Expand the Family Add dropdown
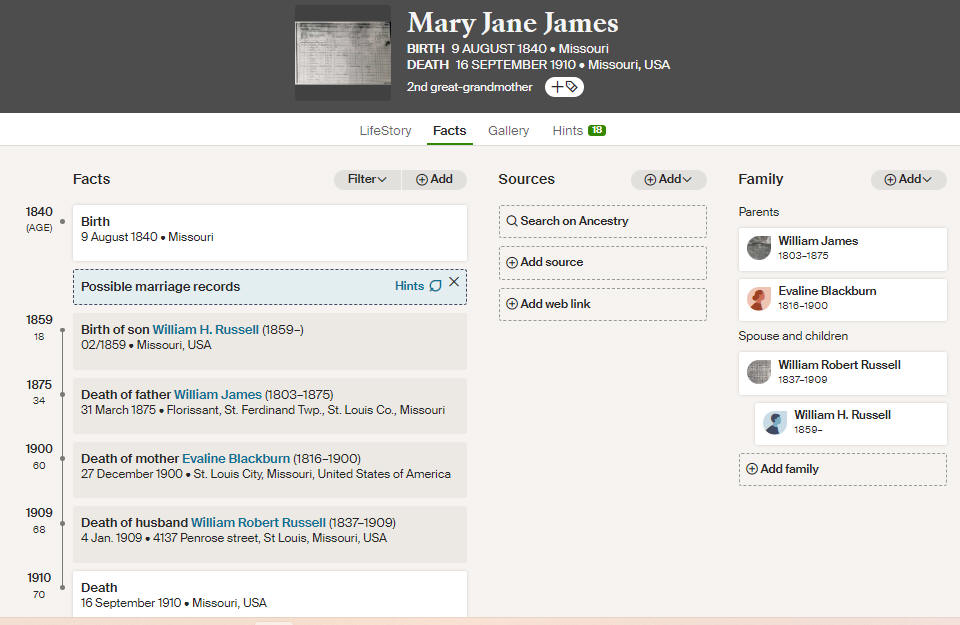960x625 pixels. click(909, 179)
